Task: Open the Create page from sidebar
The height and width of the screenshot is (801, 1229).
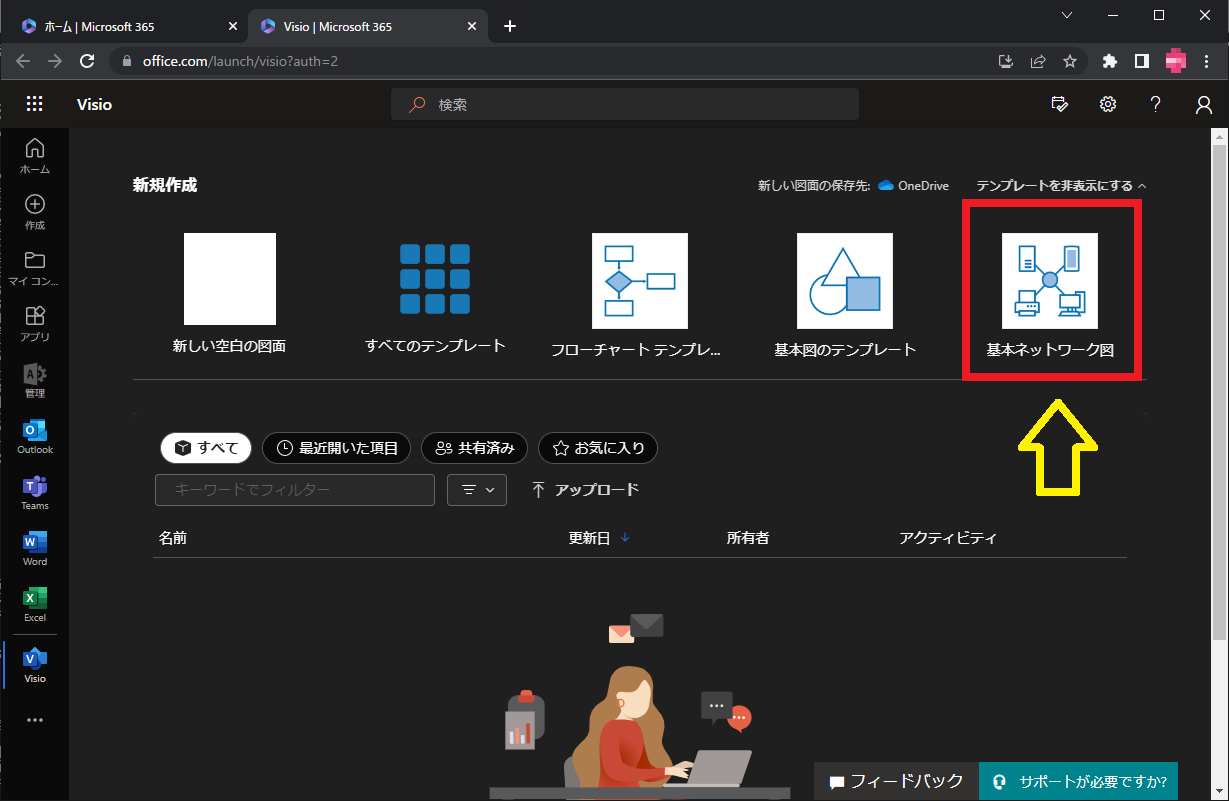Action: tap(35, 212)
